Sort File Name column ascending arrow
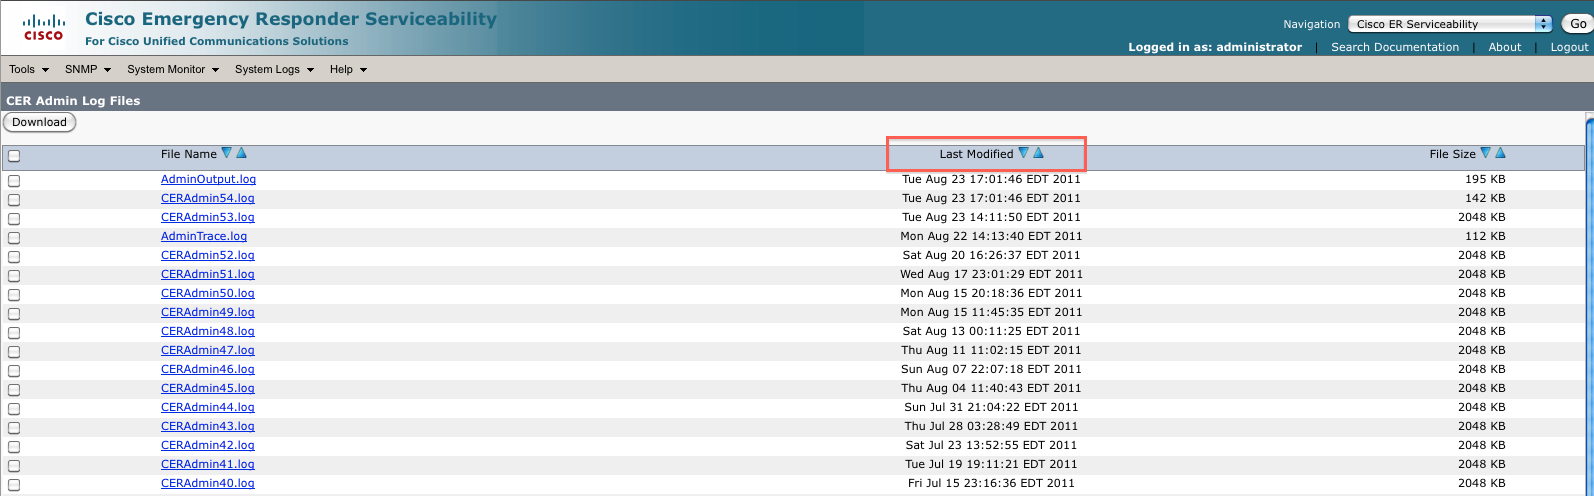This screenshot has height=496, width=1594. click(x=241, y=153)
